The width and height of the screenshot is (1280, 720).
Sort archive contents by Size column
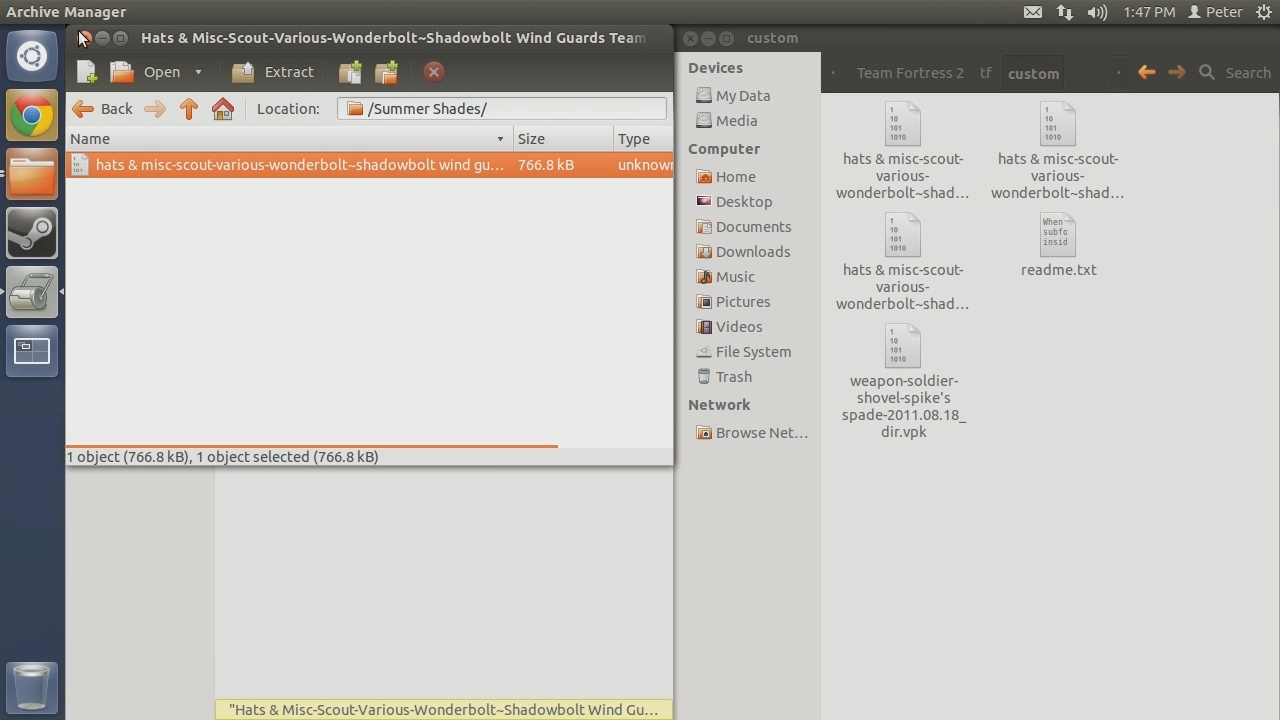click(x=563, y=139)
